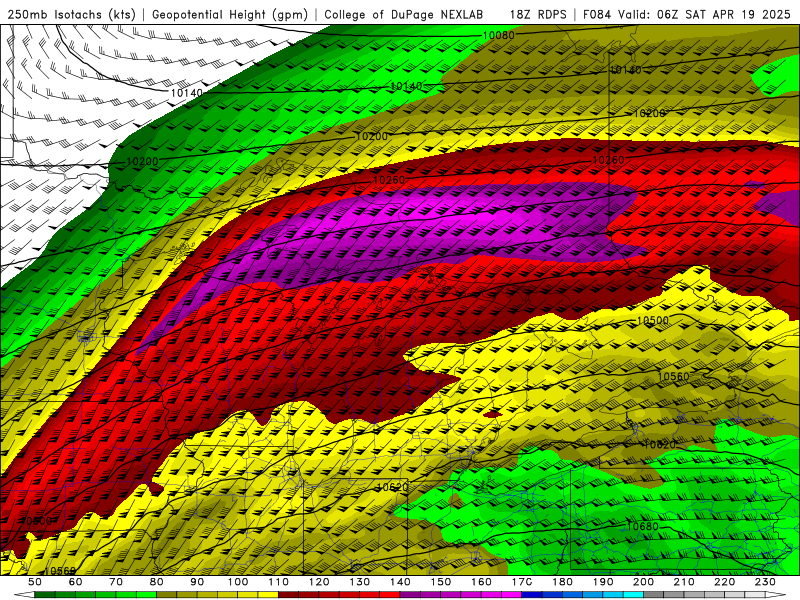The image size is (800, 600).
Task: Click the 130 knots legend value
Action: [x=360, y=582]
